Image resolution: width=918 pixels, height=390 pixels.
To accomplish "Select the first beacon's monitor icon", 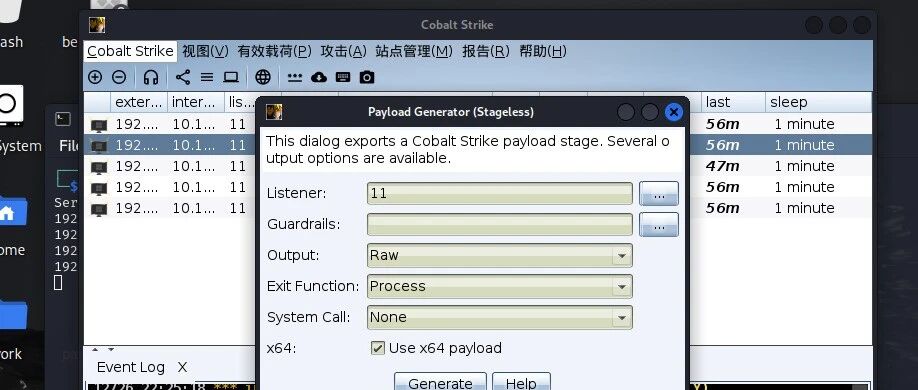I will tap(99, 125).
